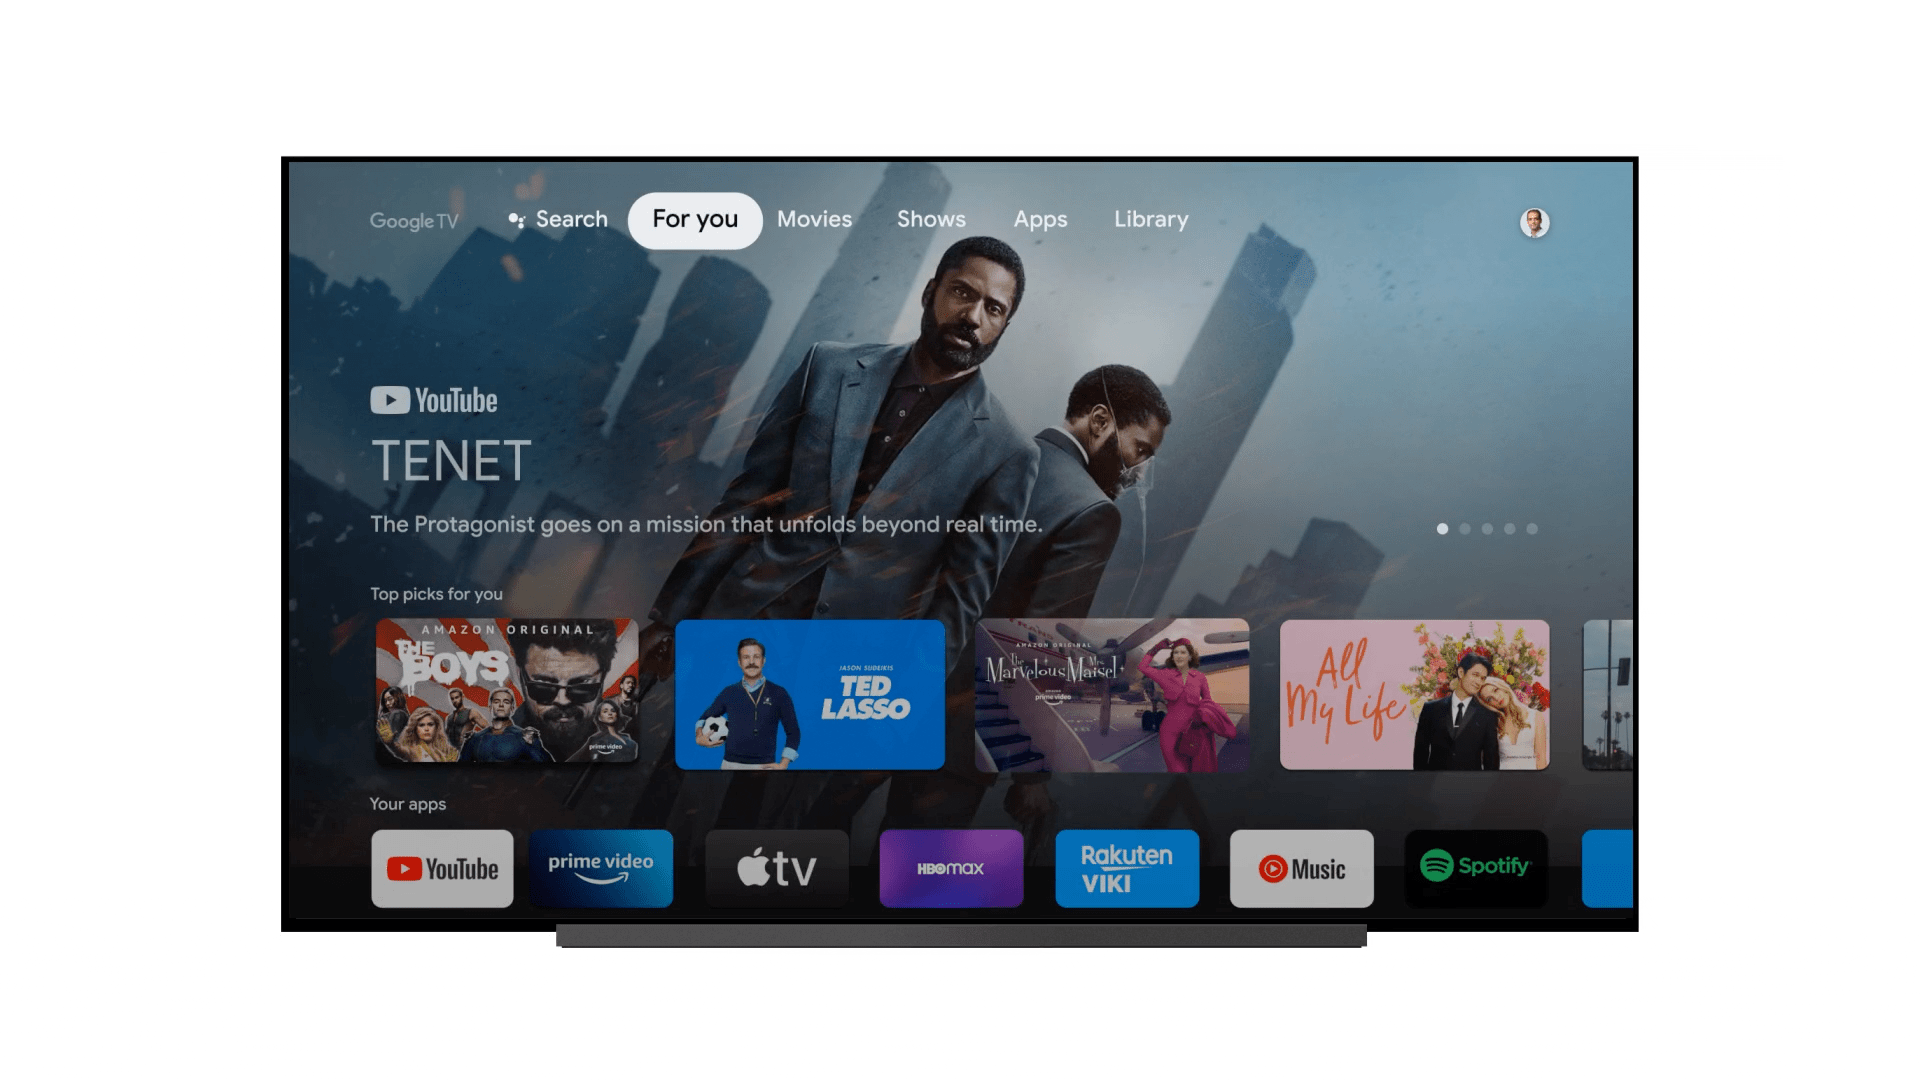1920x1080 pixels.
Task: Open The Boys show thumbnail
Action: [x=505, y=691]
